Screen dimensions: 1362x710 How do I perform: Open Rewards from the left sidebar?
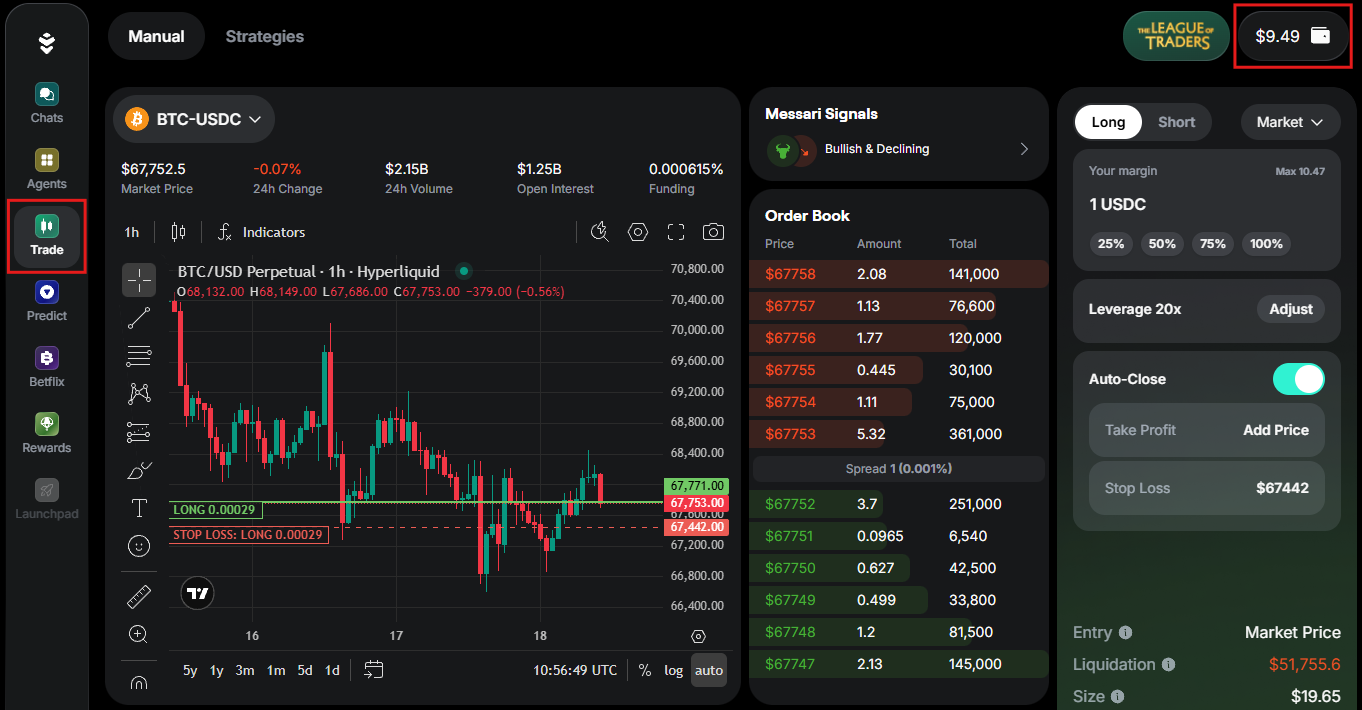(46, 431)
